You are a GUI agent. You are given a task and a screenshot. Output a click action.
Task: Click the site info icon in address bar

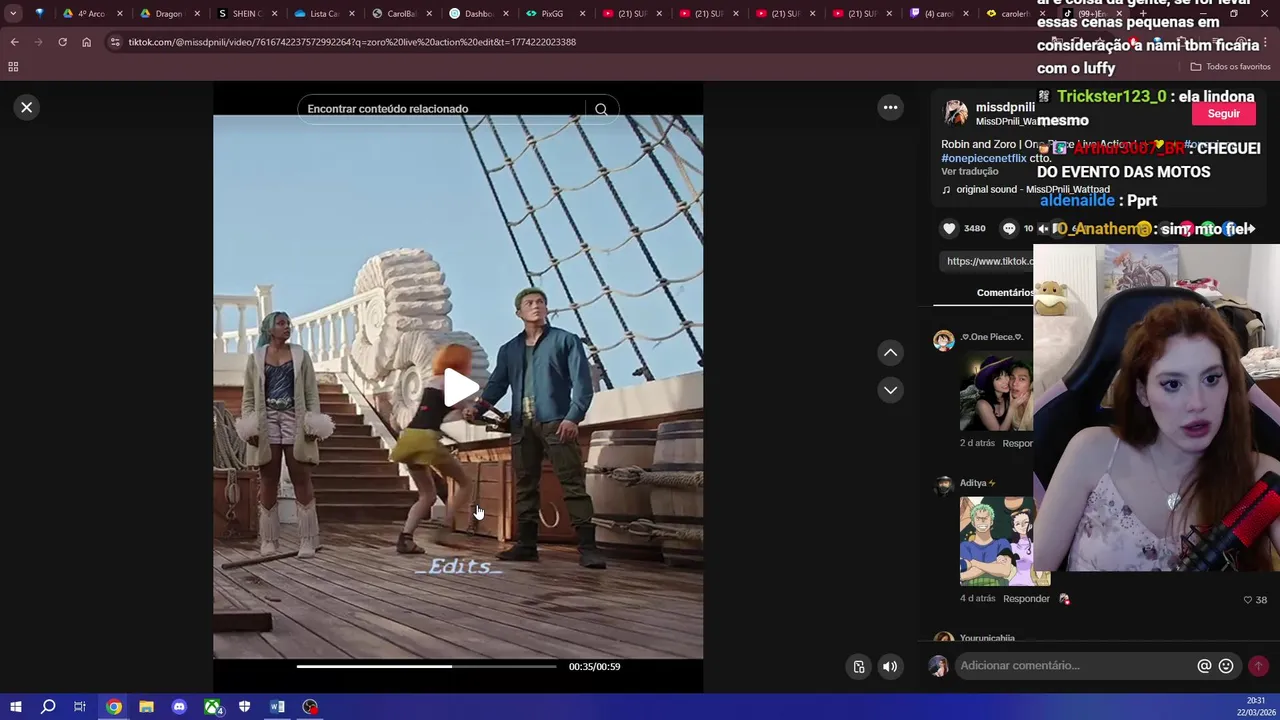pos(115,42)
